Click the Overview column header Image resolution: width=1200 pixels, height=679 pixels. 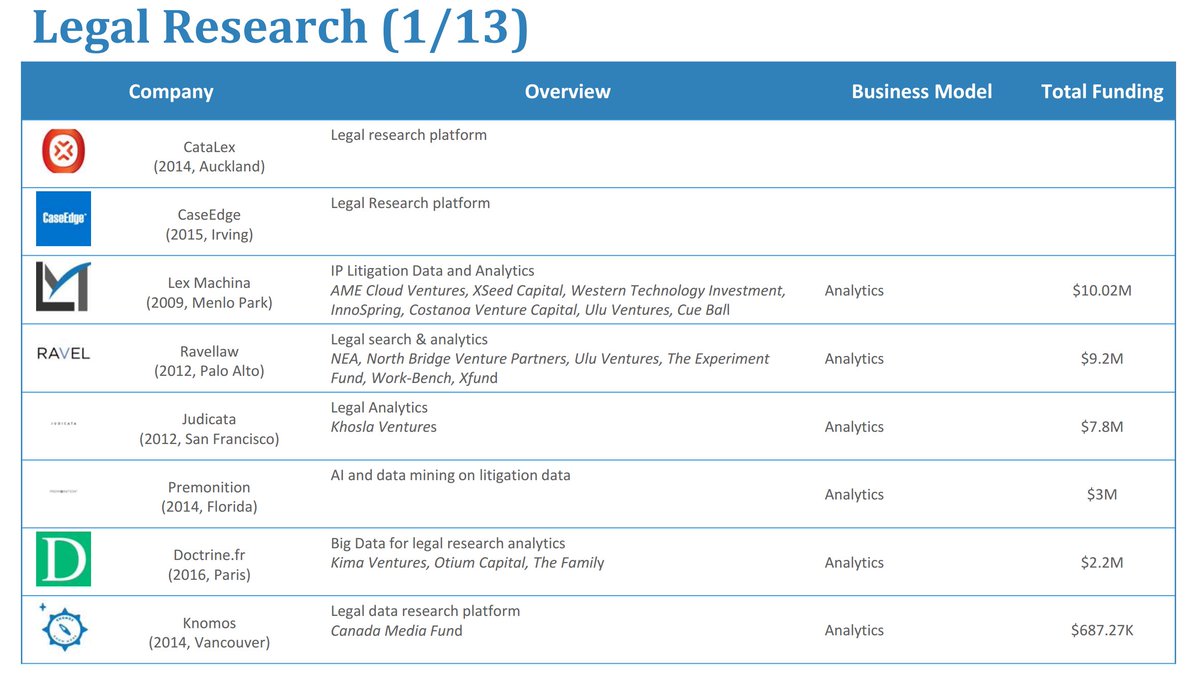pyautogui.click(x=567, y=91)
